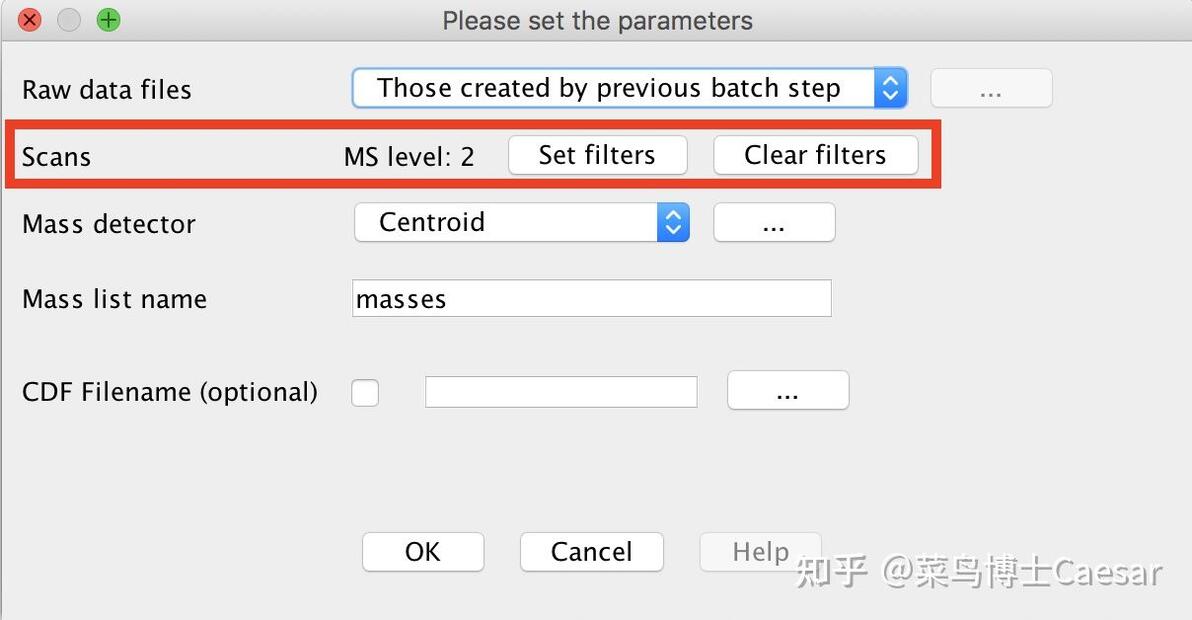
Task: Click the Mass detector dropdown arrow
Action: (x=673, y=222)
